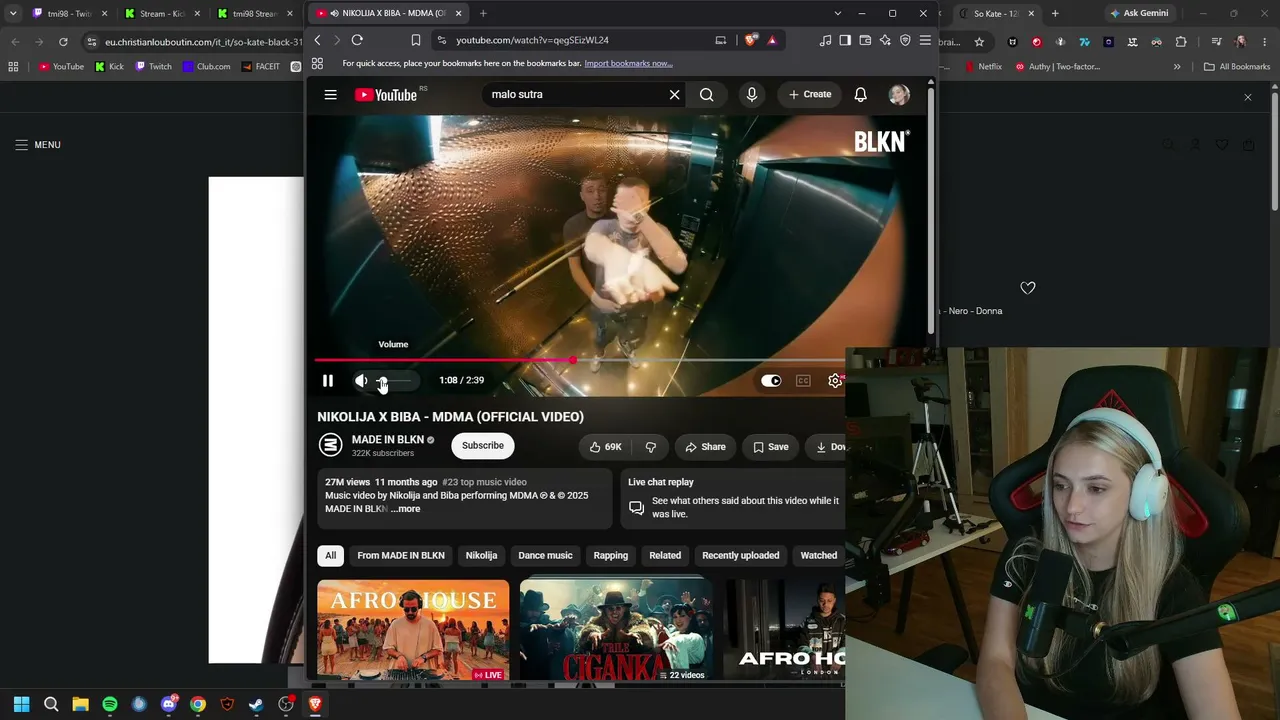Image resolution: width=1280 pixels, height=720 pixels.
Task: Select the All filter chip
Action: pos(330,556)
